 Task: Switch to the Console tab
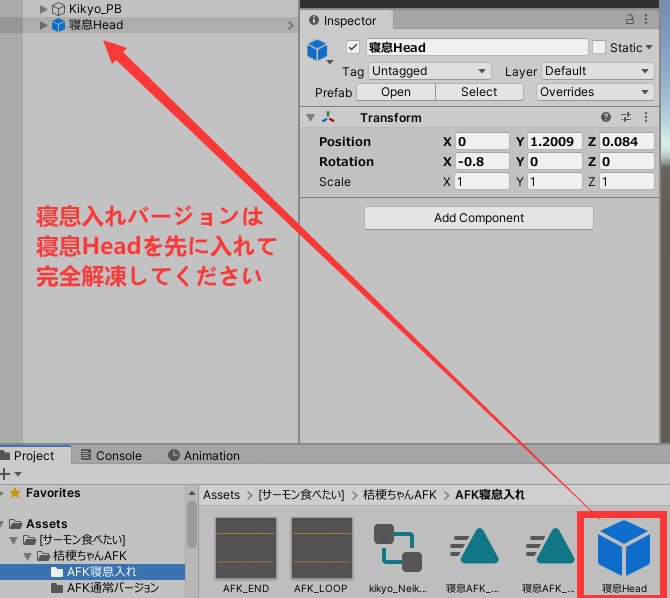[x=111, y=456]
